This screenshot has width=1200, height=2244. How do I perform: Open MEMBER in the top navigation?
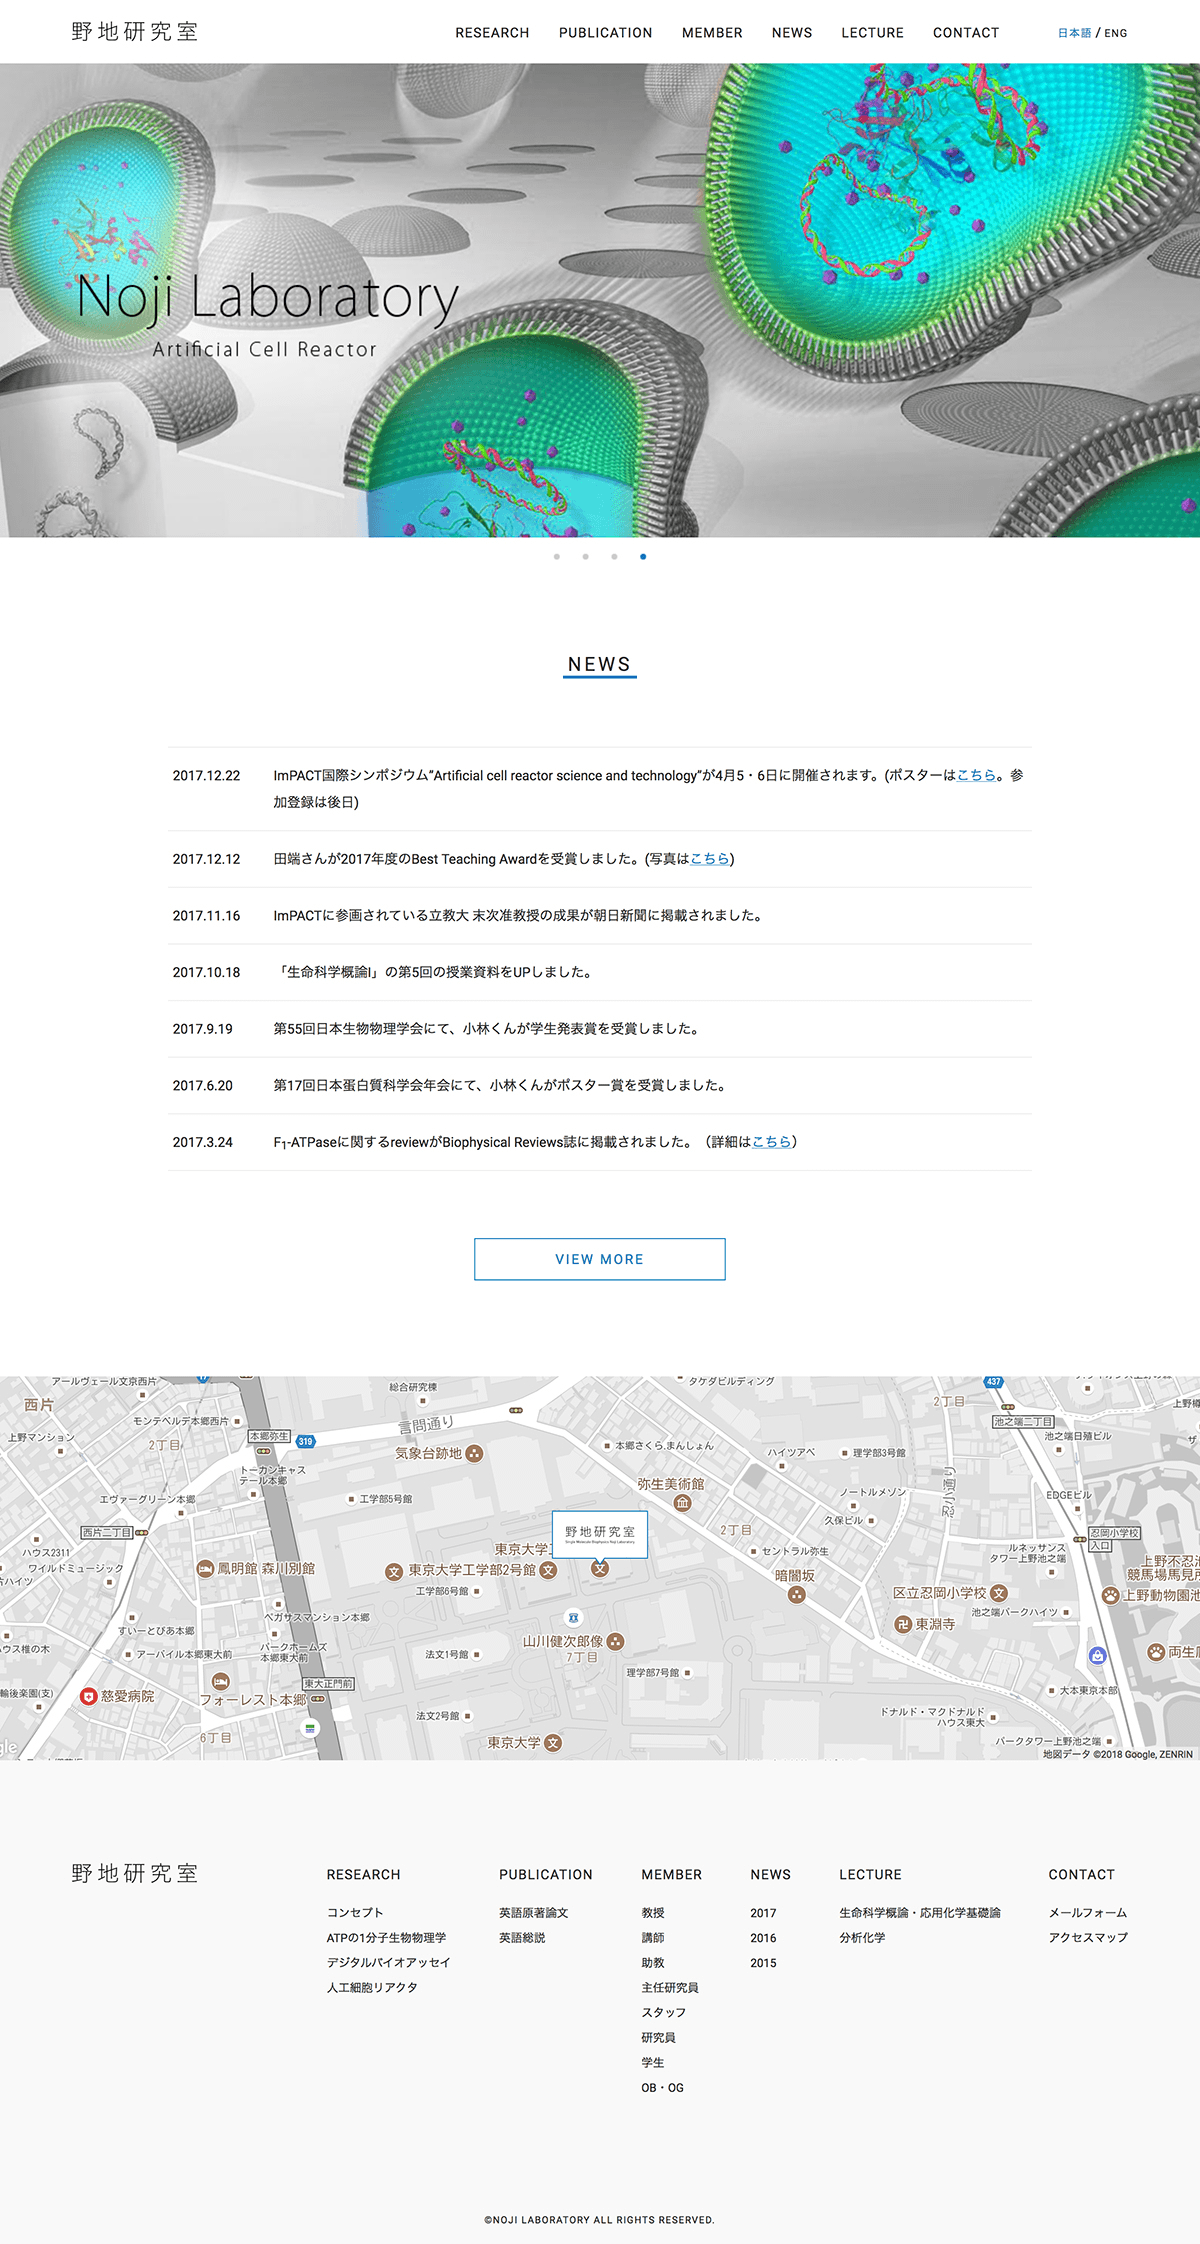(x=712, y=33)
